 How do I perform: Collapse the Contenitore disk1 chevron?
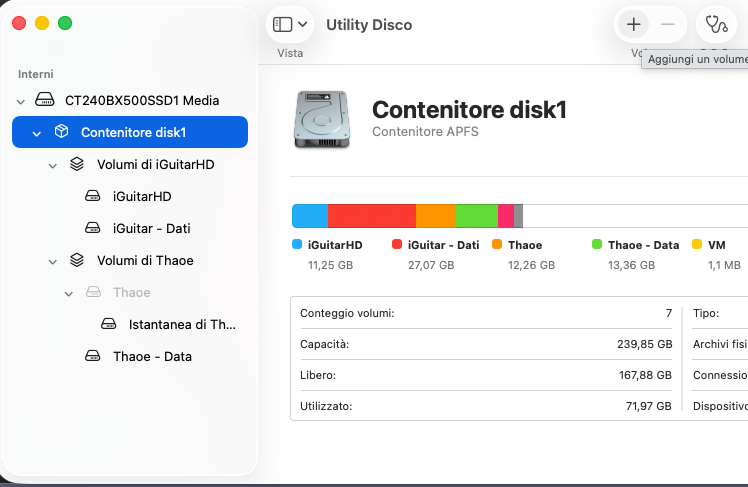point(37,134)
